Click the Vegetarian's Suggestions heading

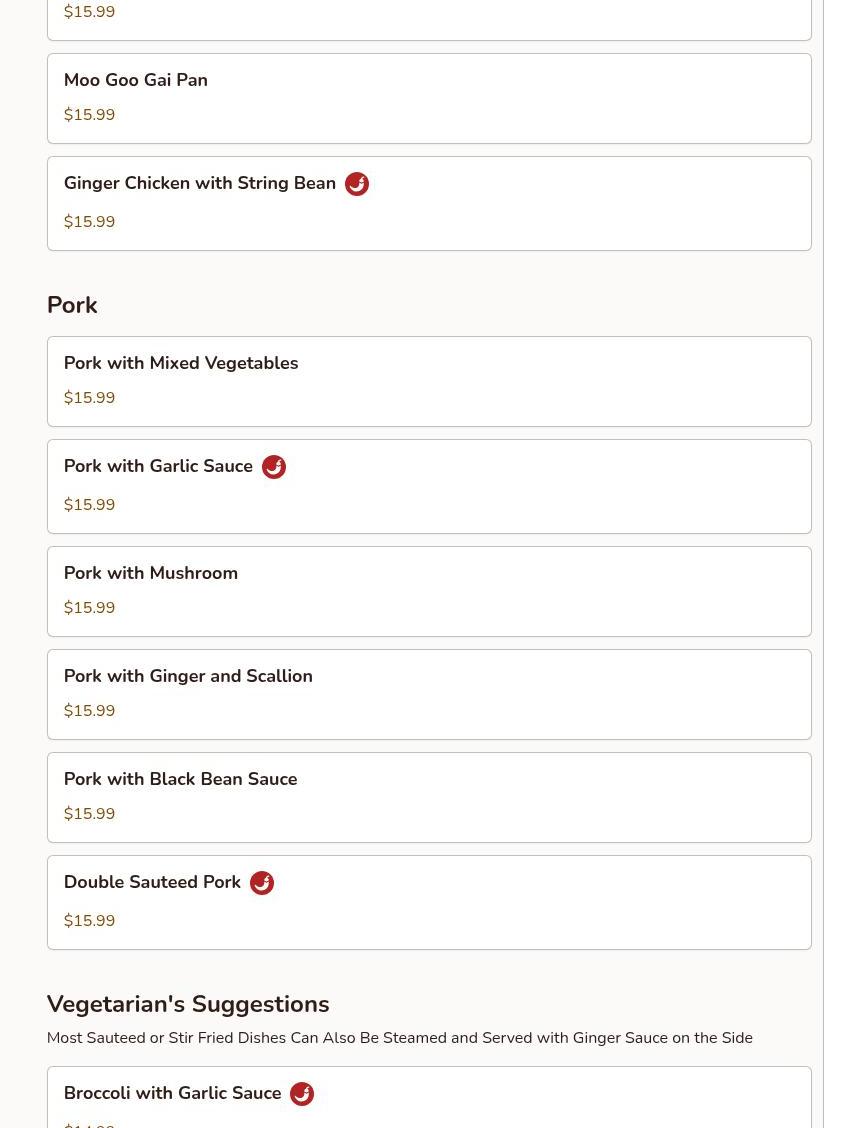pyautogui.click(x=188, y=1004)
